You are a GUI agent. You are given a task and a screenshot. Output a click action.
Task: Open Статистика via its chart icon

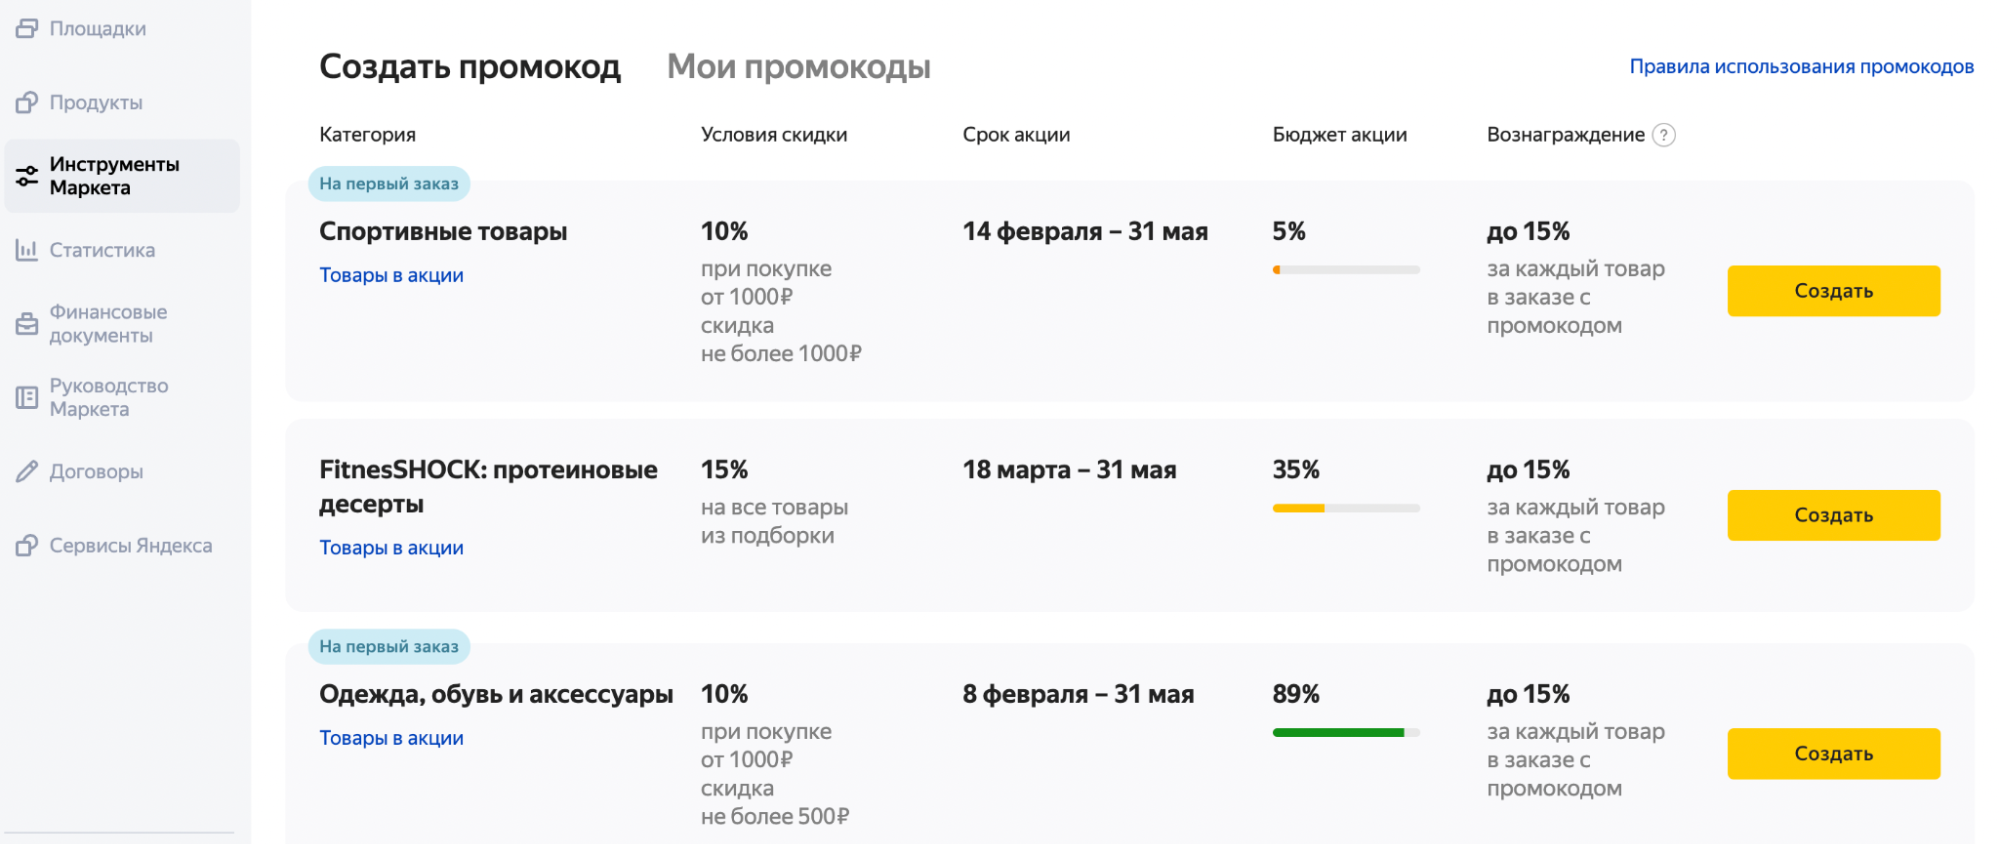pos(27,250)
